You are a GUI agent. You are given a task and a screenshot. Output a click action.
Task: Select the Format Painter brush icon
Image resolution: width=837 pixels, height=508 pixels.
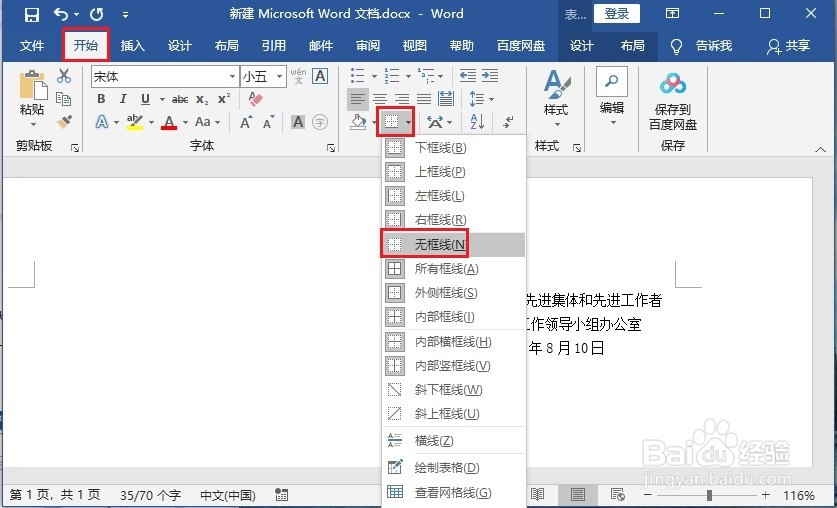coord(64,122)
